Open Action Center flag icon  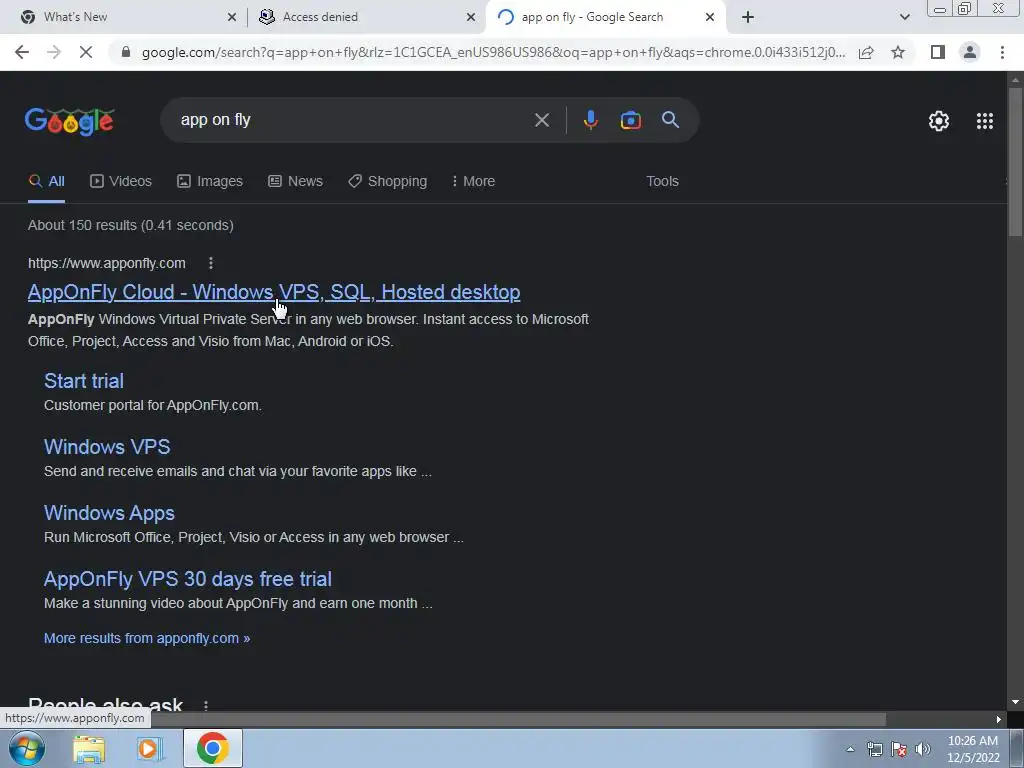click(x=899, y=749)
